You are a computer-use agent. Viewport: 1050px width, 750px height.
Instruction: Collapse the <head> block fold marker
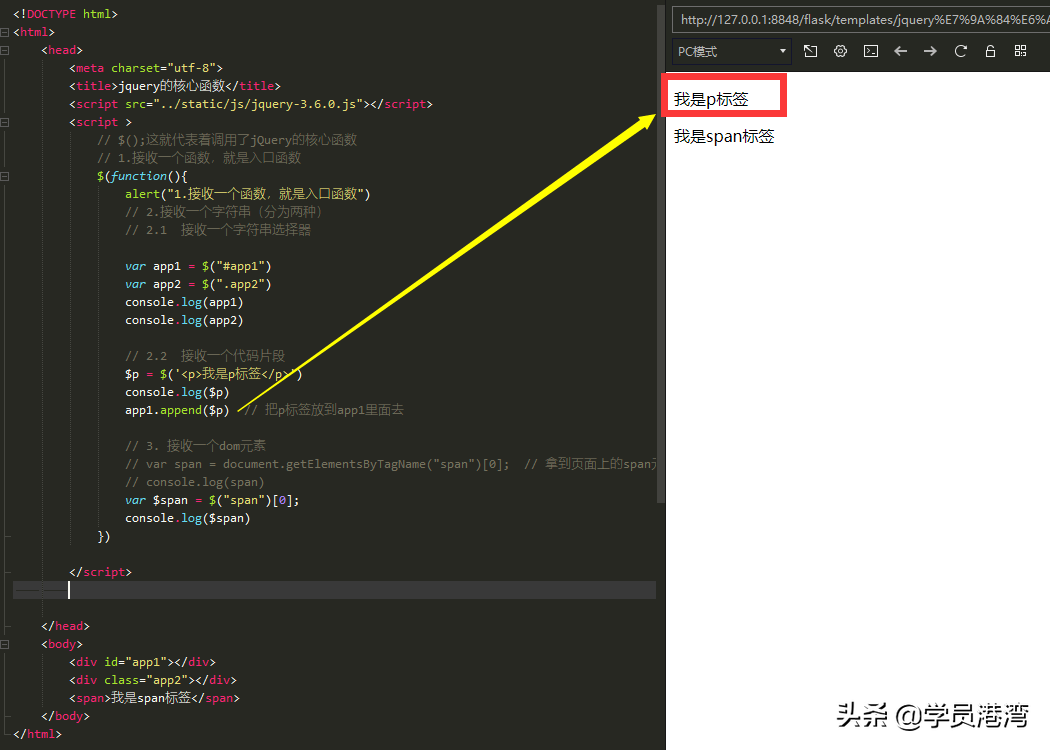(5, 50)
